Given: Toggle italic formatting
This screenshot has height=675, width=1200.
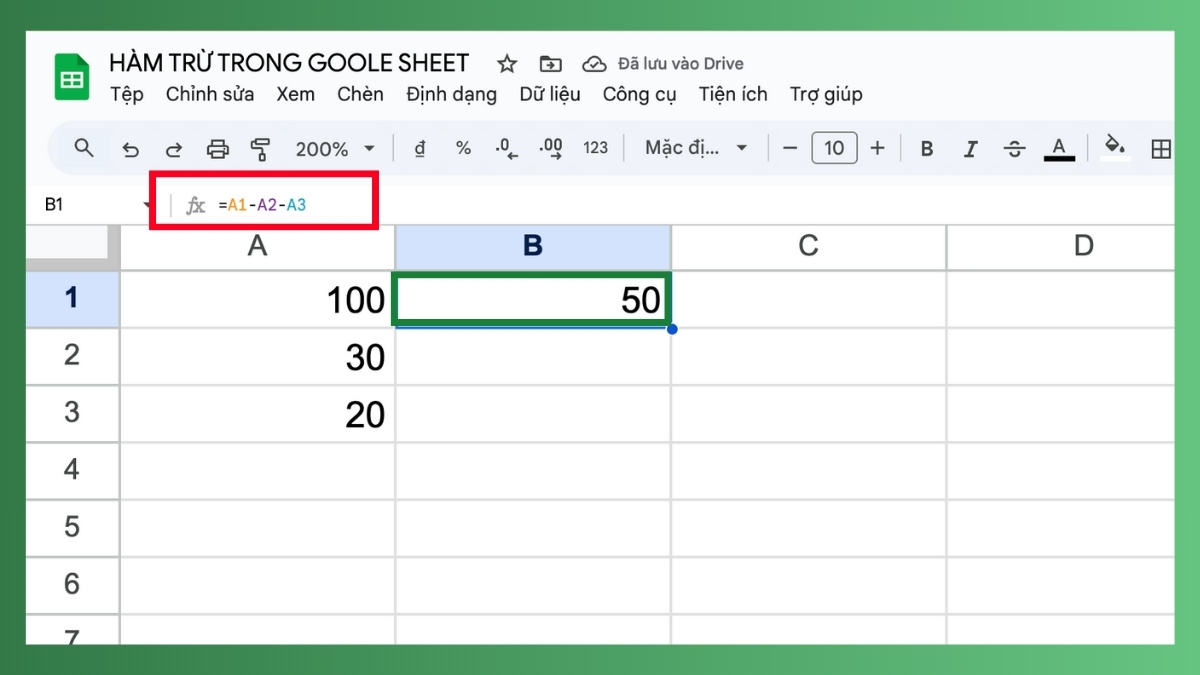Looking at the screenshot, I should [x=970, y=148].
